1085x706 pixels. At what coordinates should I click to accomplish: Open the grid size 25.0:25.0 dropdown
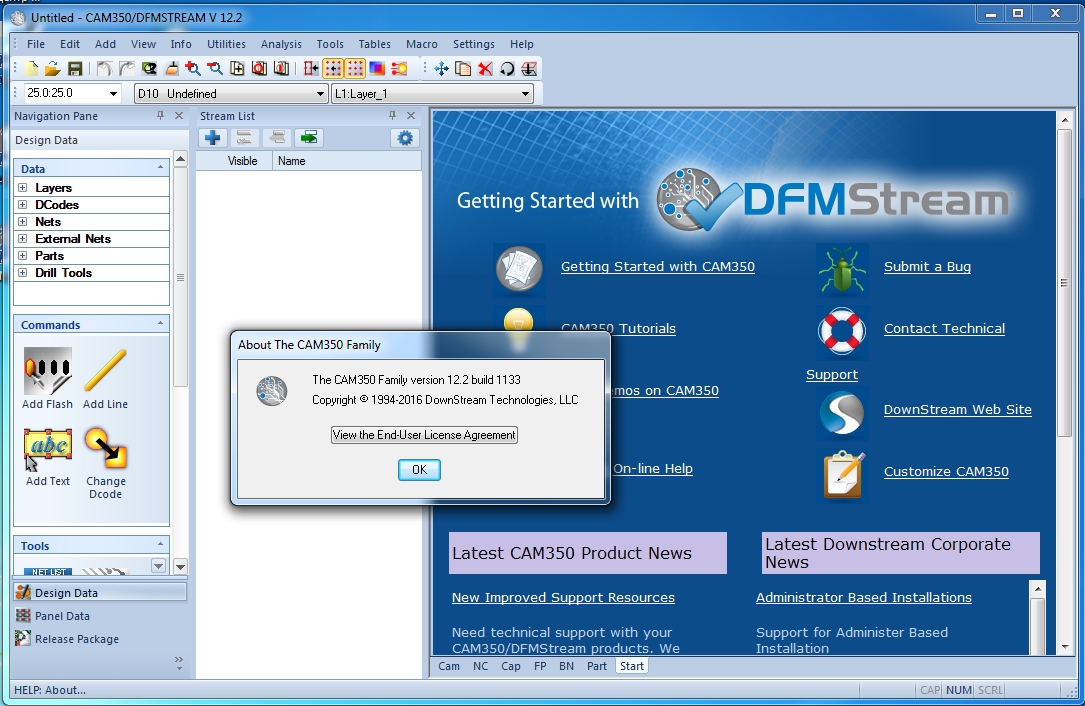click(x=113, y=93)
